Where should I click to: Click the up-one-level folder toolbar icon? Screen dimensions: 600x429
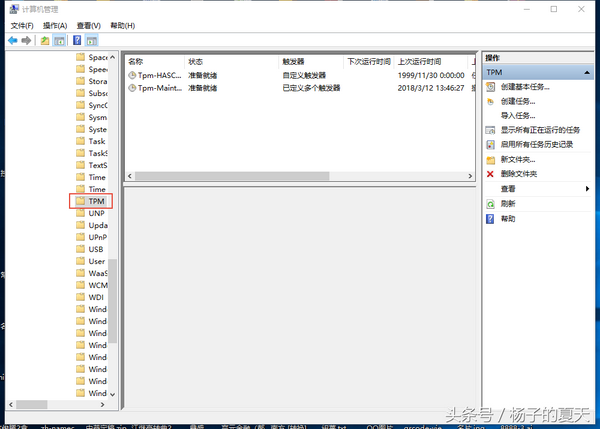point(44,41)
